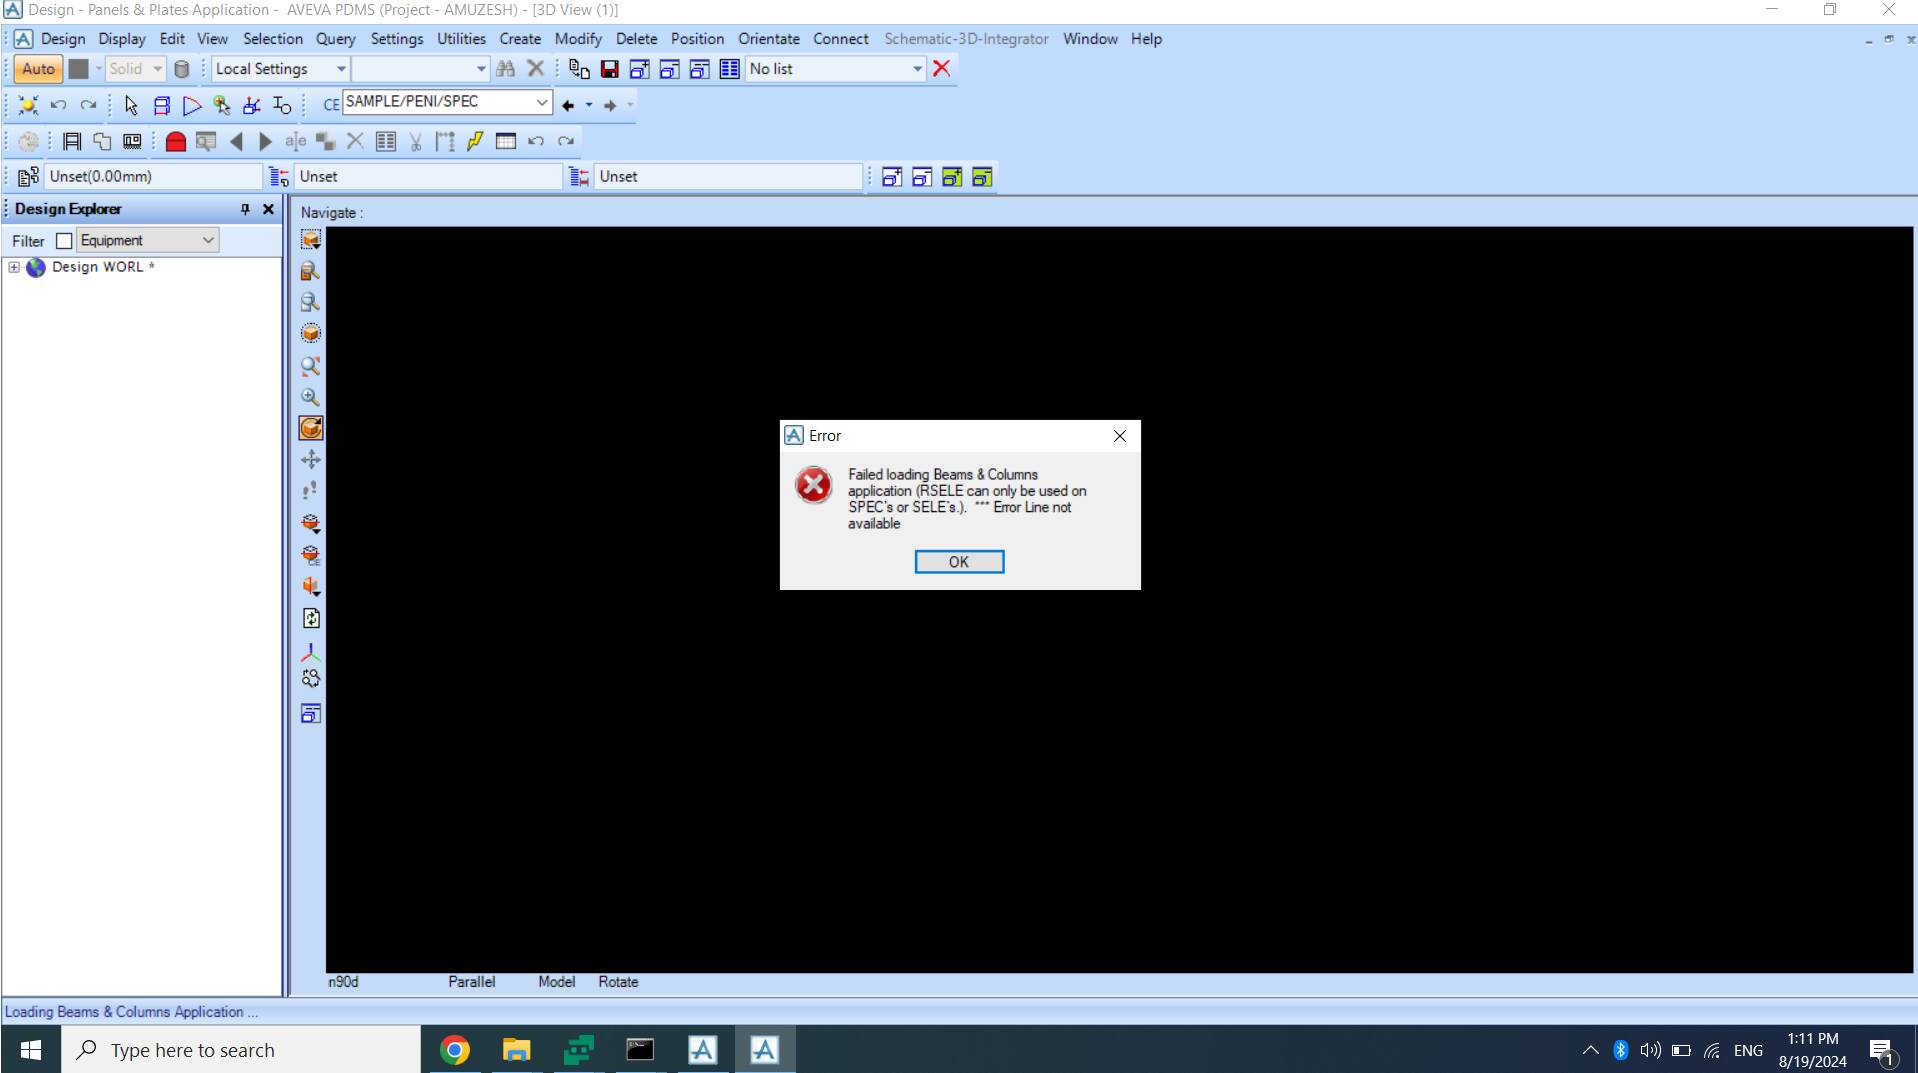The image size is (1918, 1073).
Task: Click the left-pointing black triangle icon
Action: point(236,141)
